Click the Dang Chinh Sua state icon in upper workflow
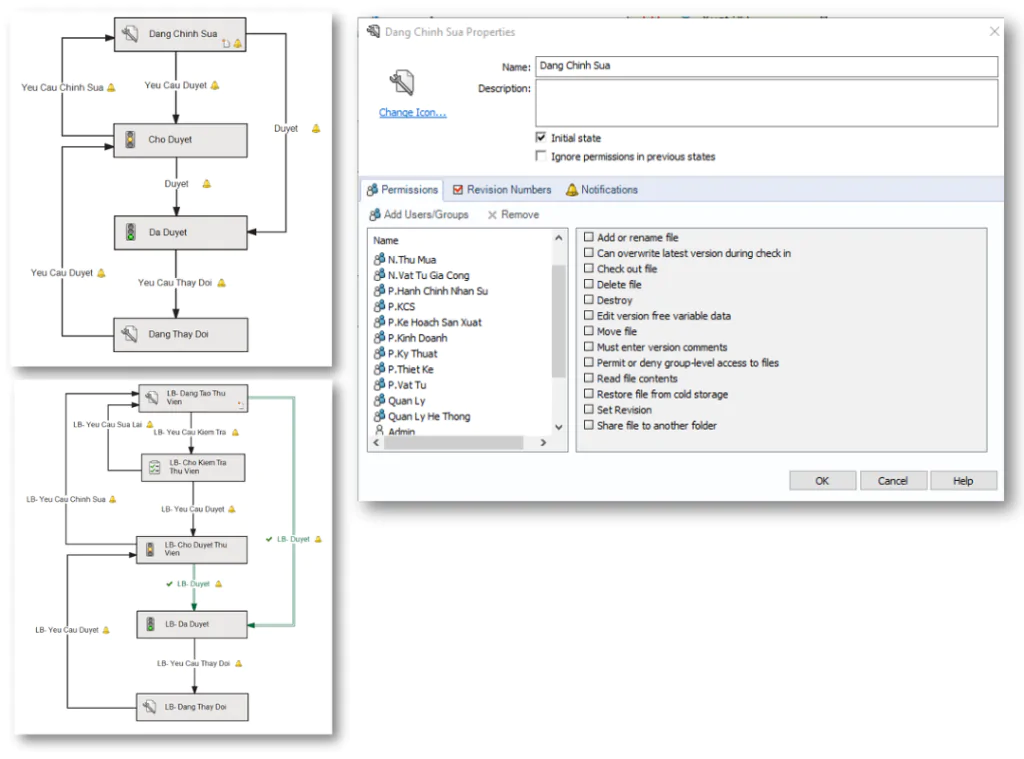This screenshot has height=759, width=1024. tap(129, 34)
